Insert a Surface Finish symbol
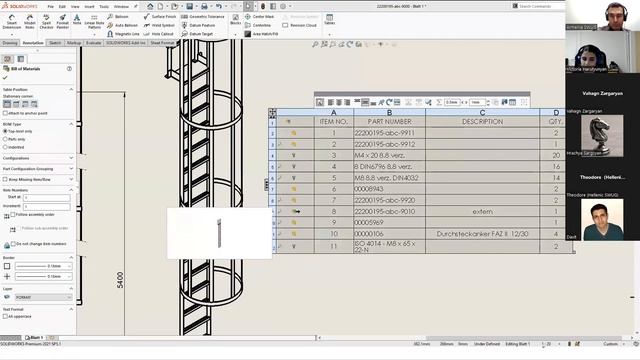Screen dimensions: 640x360 pos(160,17)
